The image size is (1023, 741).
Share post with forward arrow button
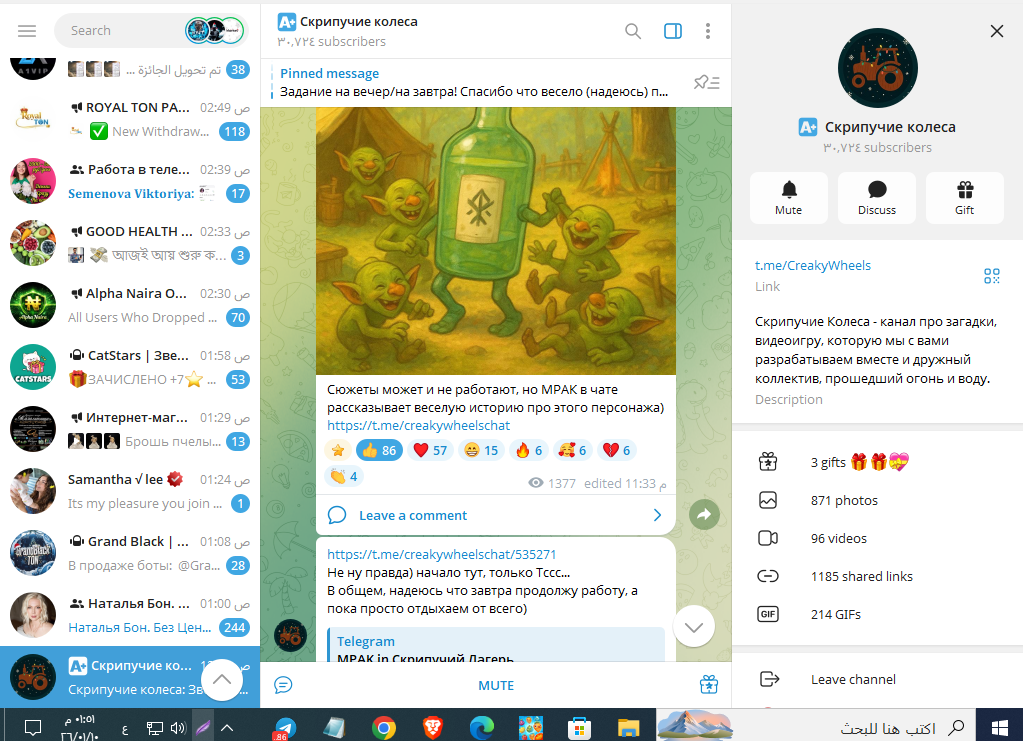(x=704, y=515)
